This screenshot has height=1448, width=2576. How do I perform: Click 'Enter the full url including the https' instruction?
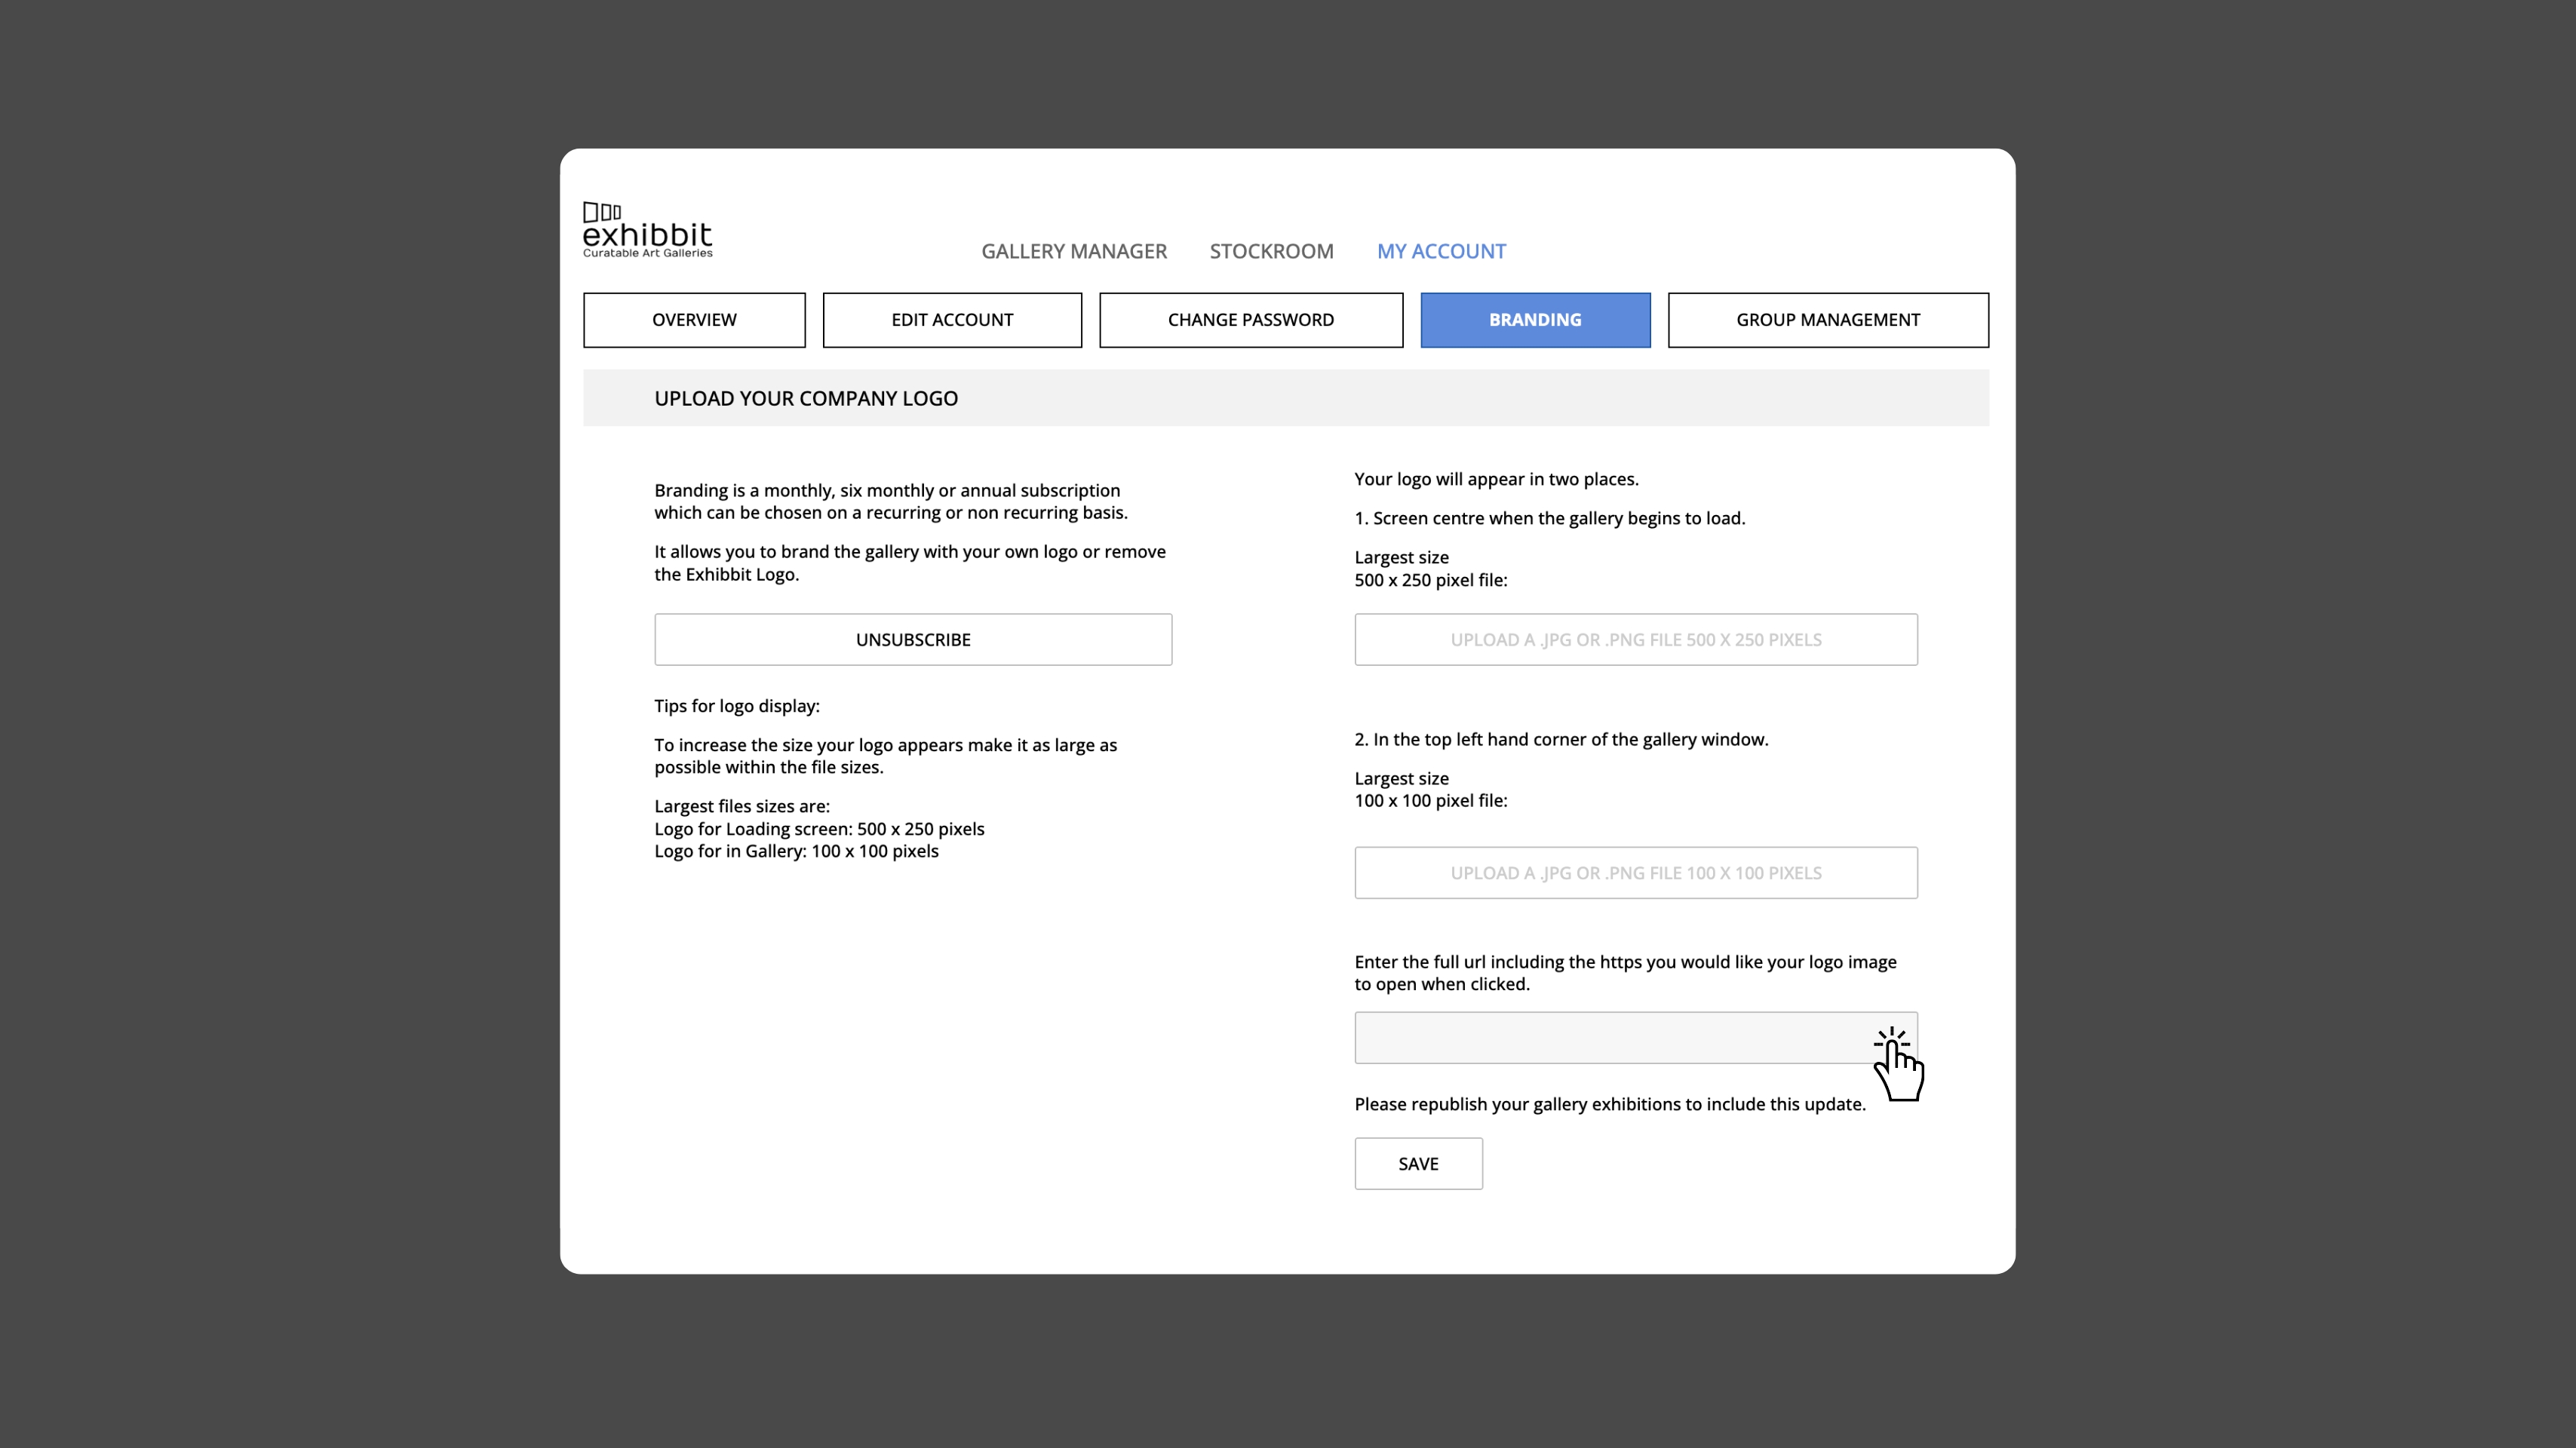pos(1625,973)
